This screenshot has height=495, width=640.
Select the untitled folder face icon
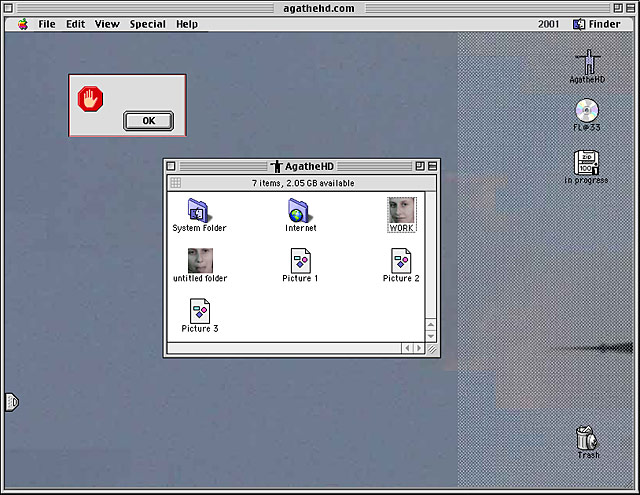tap(200, 260)
